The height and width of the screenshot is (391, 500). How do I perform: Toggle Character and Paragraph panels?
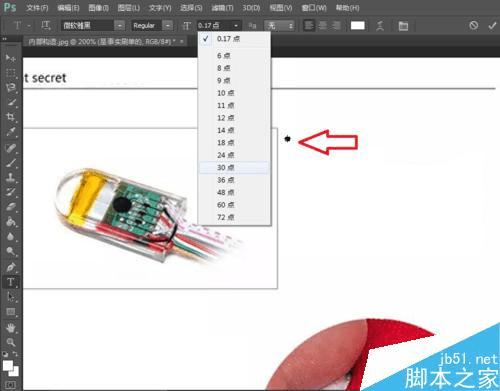pos(403,25)
